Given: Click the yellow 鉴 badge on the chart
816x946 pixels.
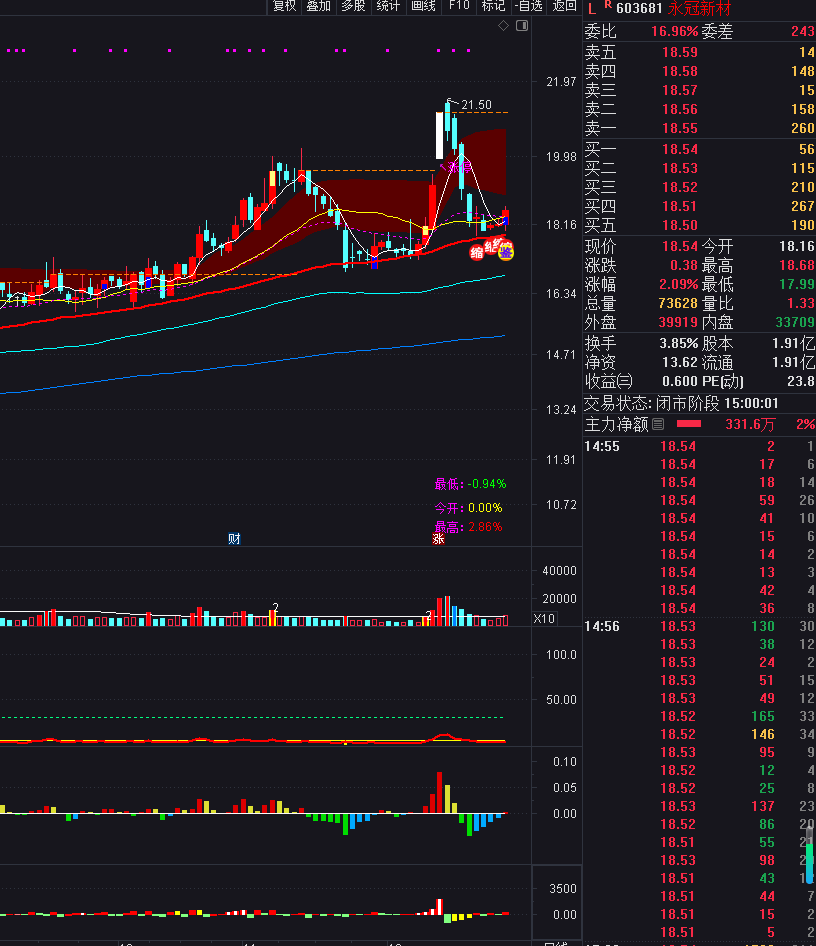Looking at the screenshot, I should [506, 251].
